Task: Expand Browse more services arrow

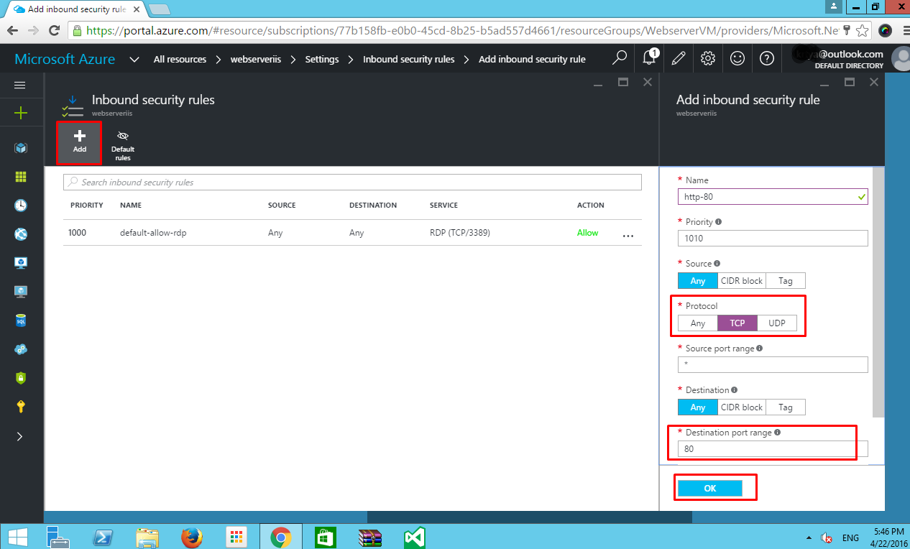Action: [20, 436]
